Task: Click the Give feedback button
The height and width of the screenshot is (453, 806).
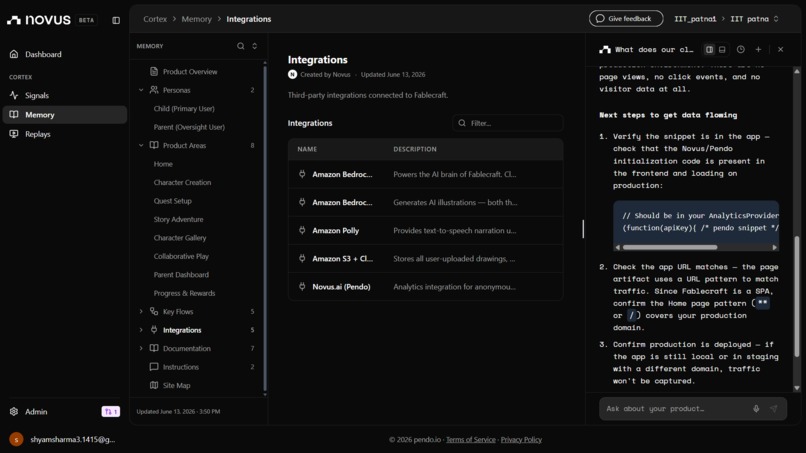Action: [626, 19]
